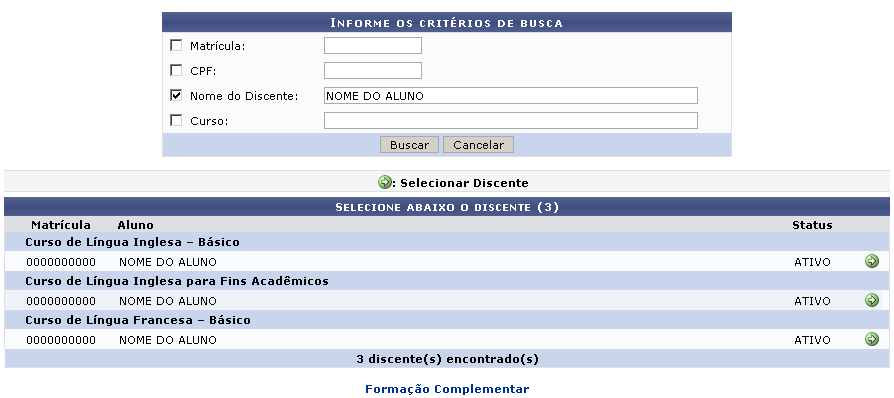Uncheck the Nome do Discente checkbox
Viewport: 894px width, 398px height.
coord(176,95)
